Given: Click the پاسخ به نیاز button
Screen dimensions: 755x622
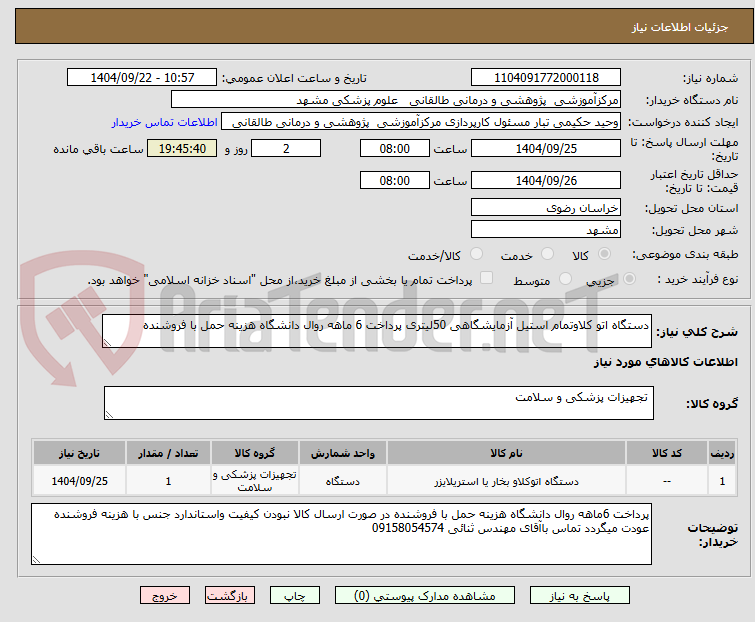Looking at the screenshot, I should point(580,596).
